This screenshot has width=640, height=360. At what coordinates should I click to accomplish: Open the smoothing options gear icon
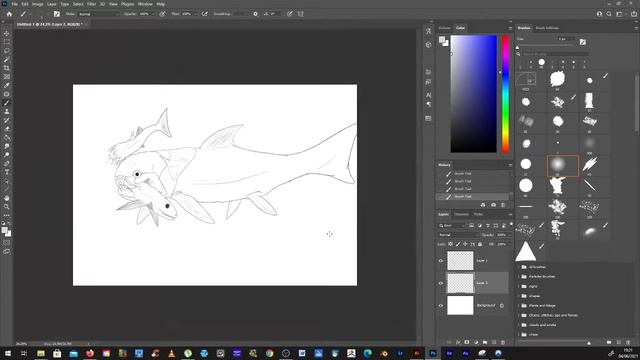point(256,14)
